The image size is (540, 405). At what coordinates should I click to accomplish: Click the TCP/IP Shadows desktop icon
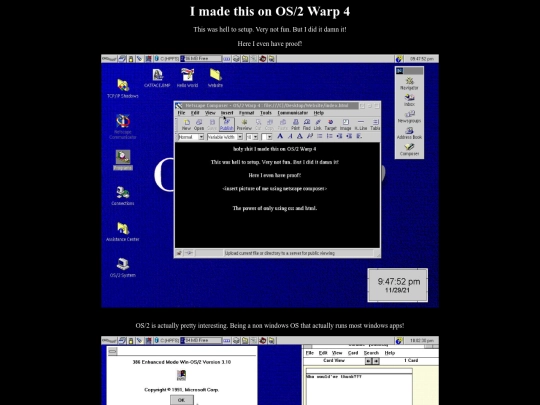(x=123, y=89)
